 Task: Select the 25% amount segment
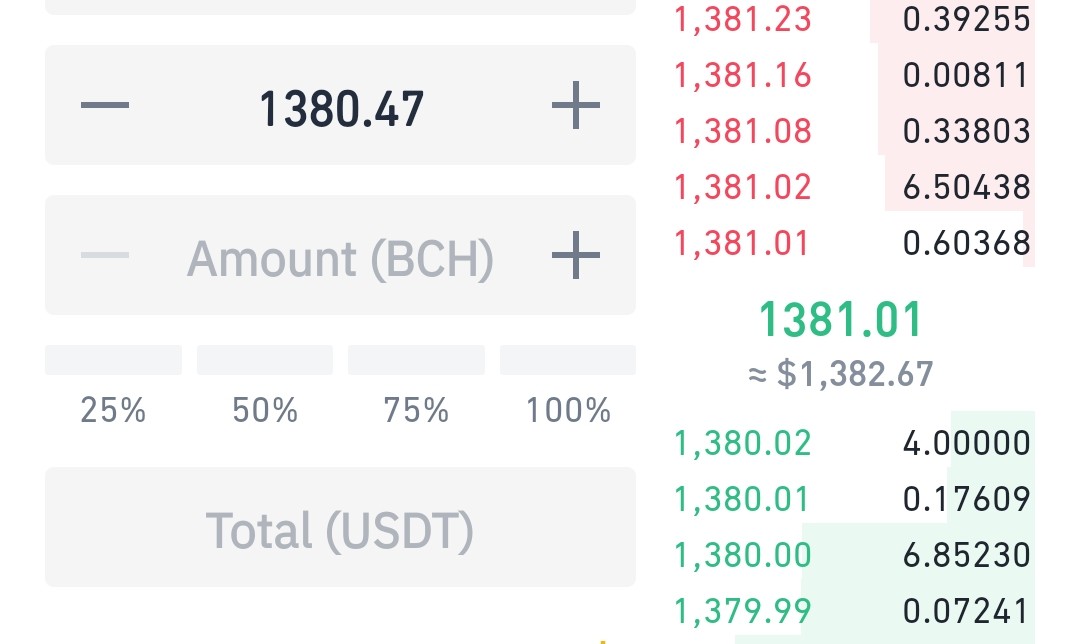[113, 360]
